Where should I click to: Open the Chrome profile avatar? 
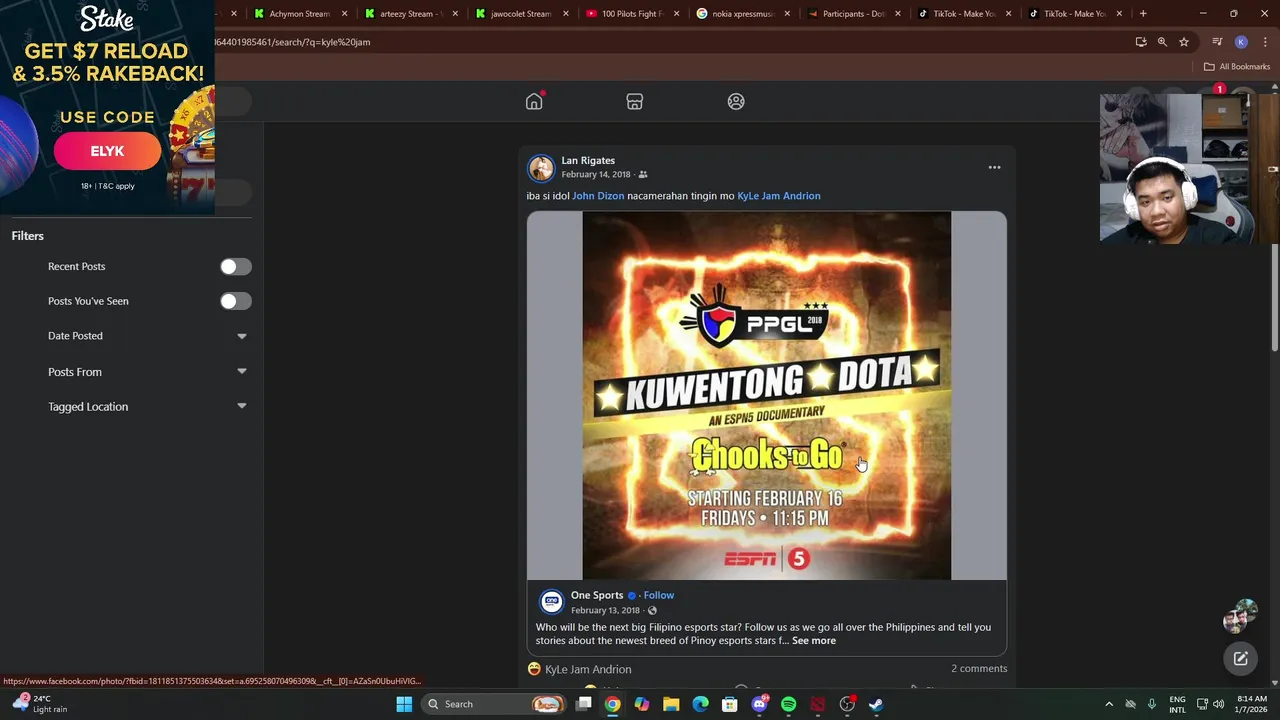[x=1241, y=42]
